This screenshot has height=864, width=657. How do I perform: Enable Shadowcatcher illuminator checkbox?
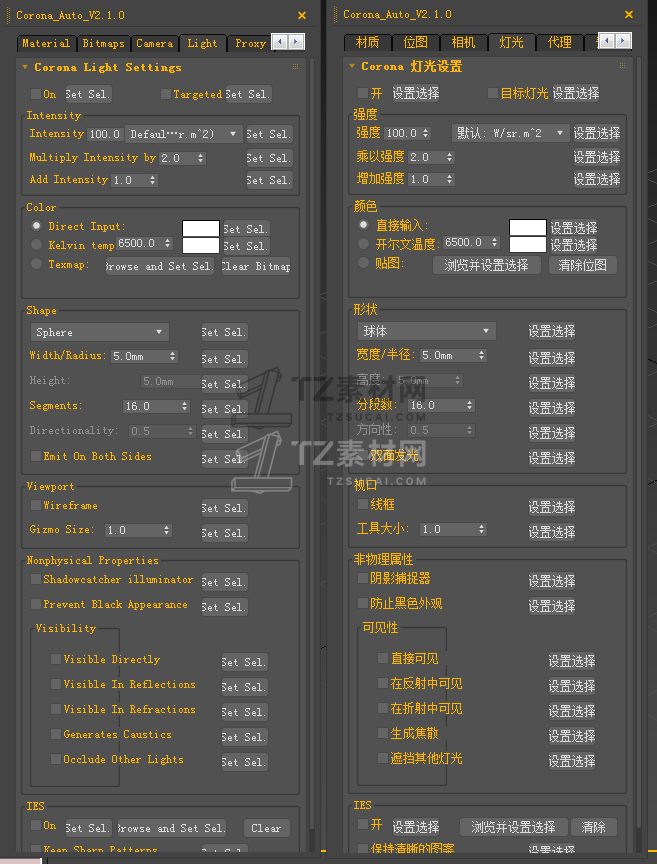click(36, 579)
